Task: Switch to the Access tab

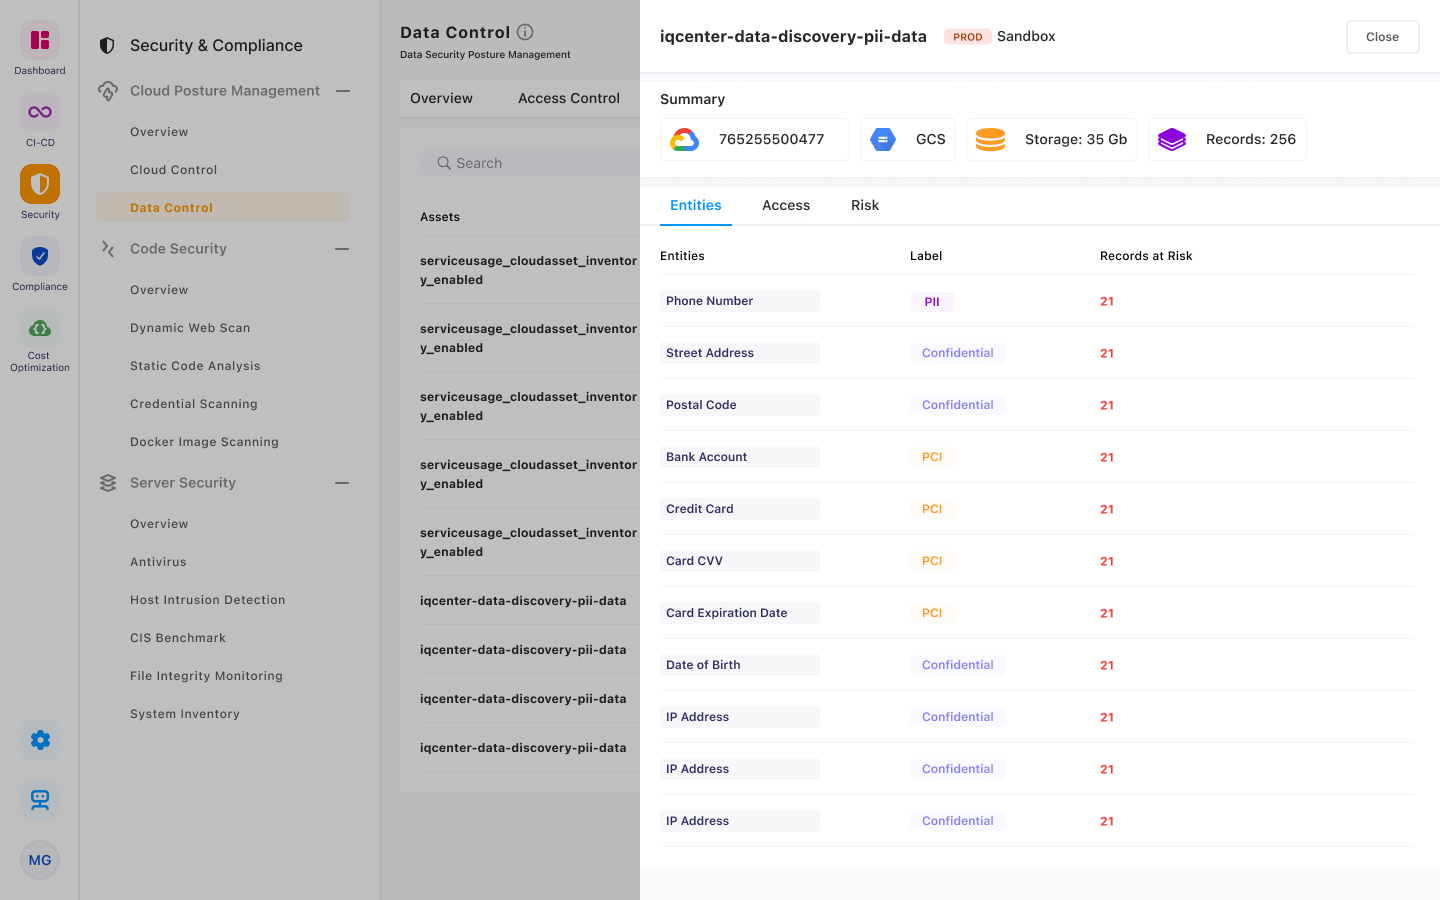Action: point(786,206)
